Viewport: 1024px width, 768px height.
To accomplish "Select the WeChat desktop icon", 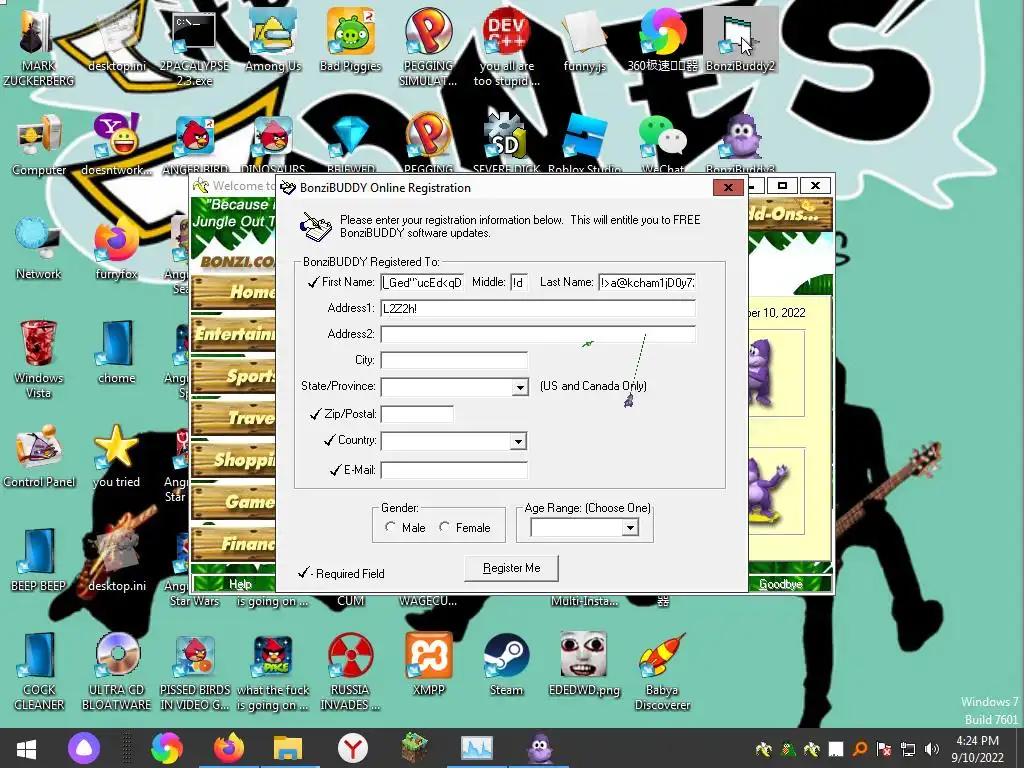I will point(663,145).
